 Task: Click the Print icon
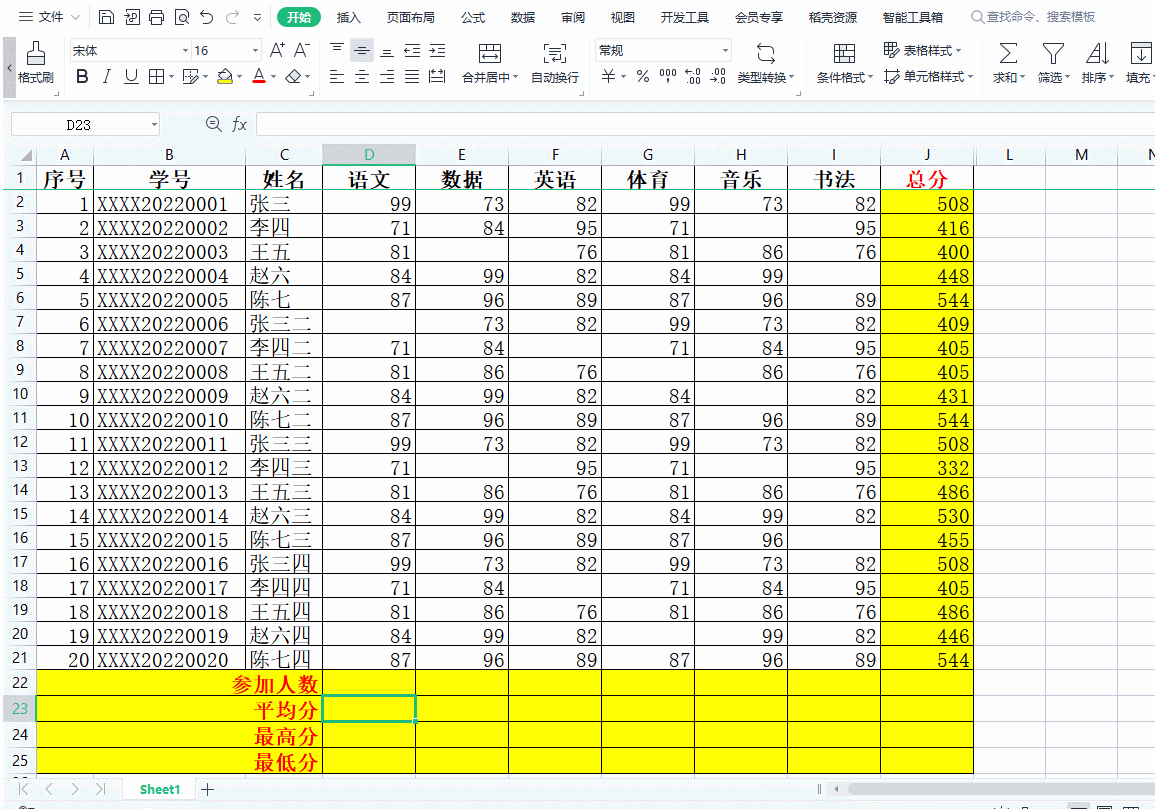pyautogui.click(x=156, y=17)
